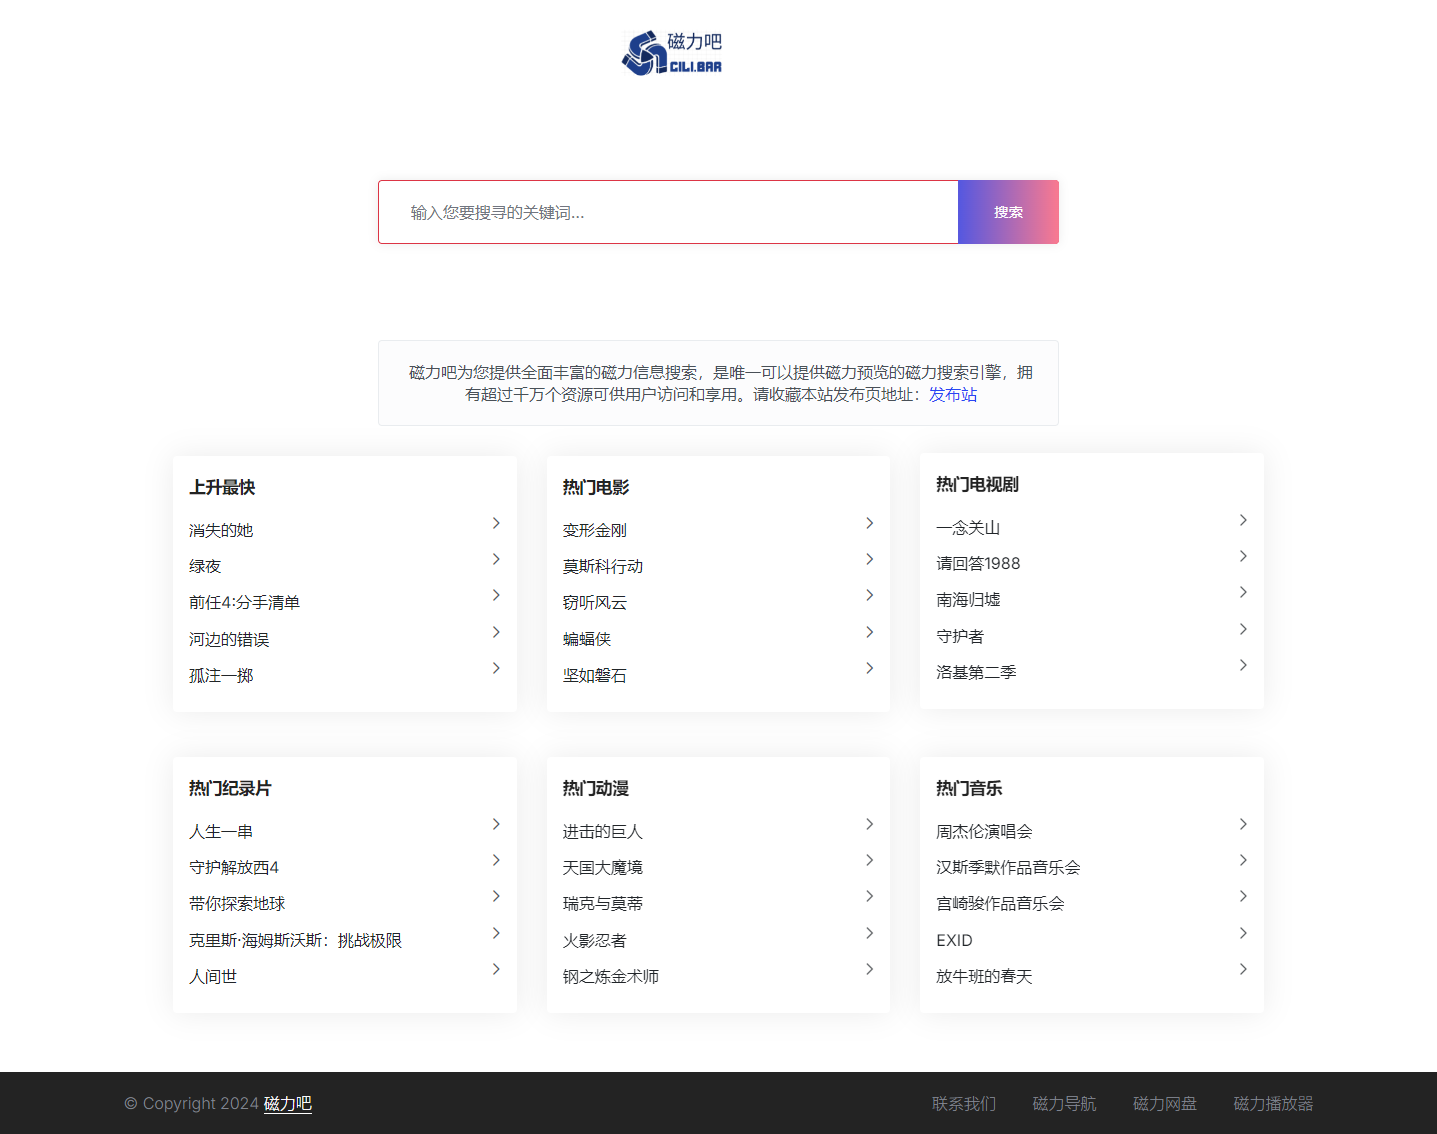Open 进击的巨人 anime entry
The image size is (1437, 1134).
coord(603,831)
